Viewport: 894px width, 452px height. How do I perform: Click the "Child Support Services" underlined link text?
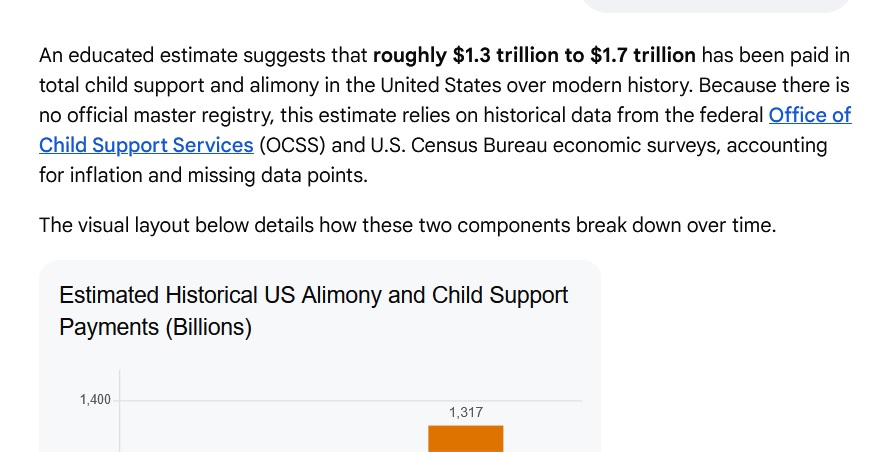coord(146,145)
